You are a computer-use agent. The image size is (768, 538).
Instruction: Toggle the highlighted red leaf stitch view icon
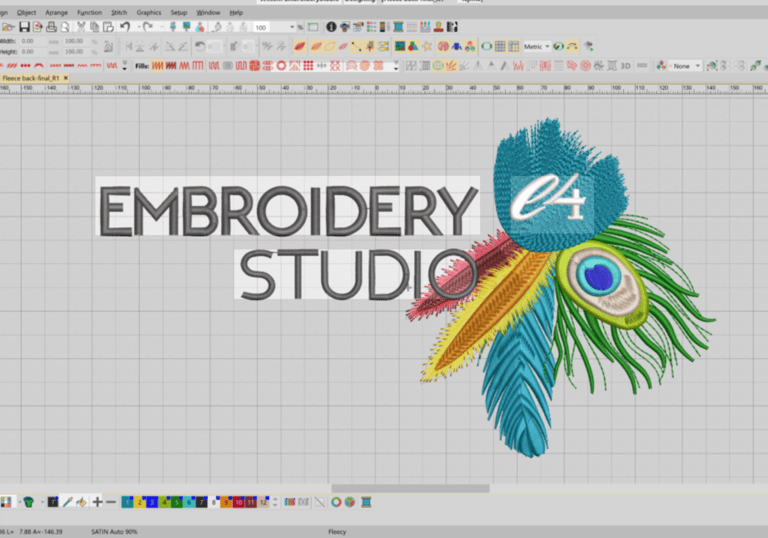point(300,47)
